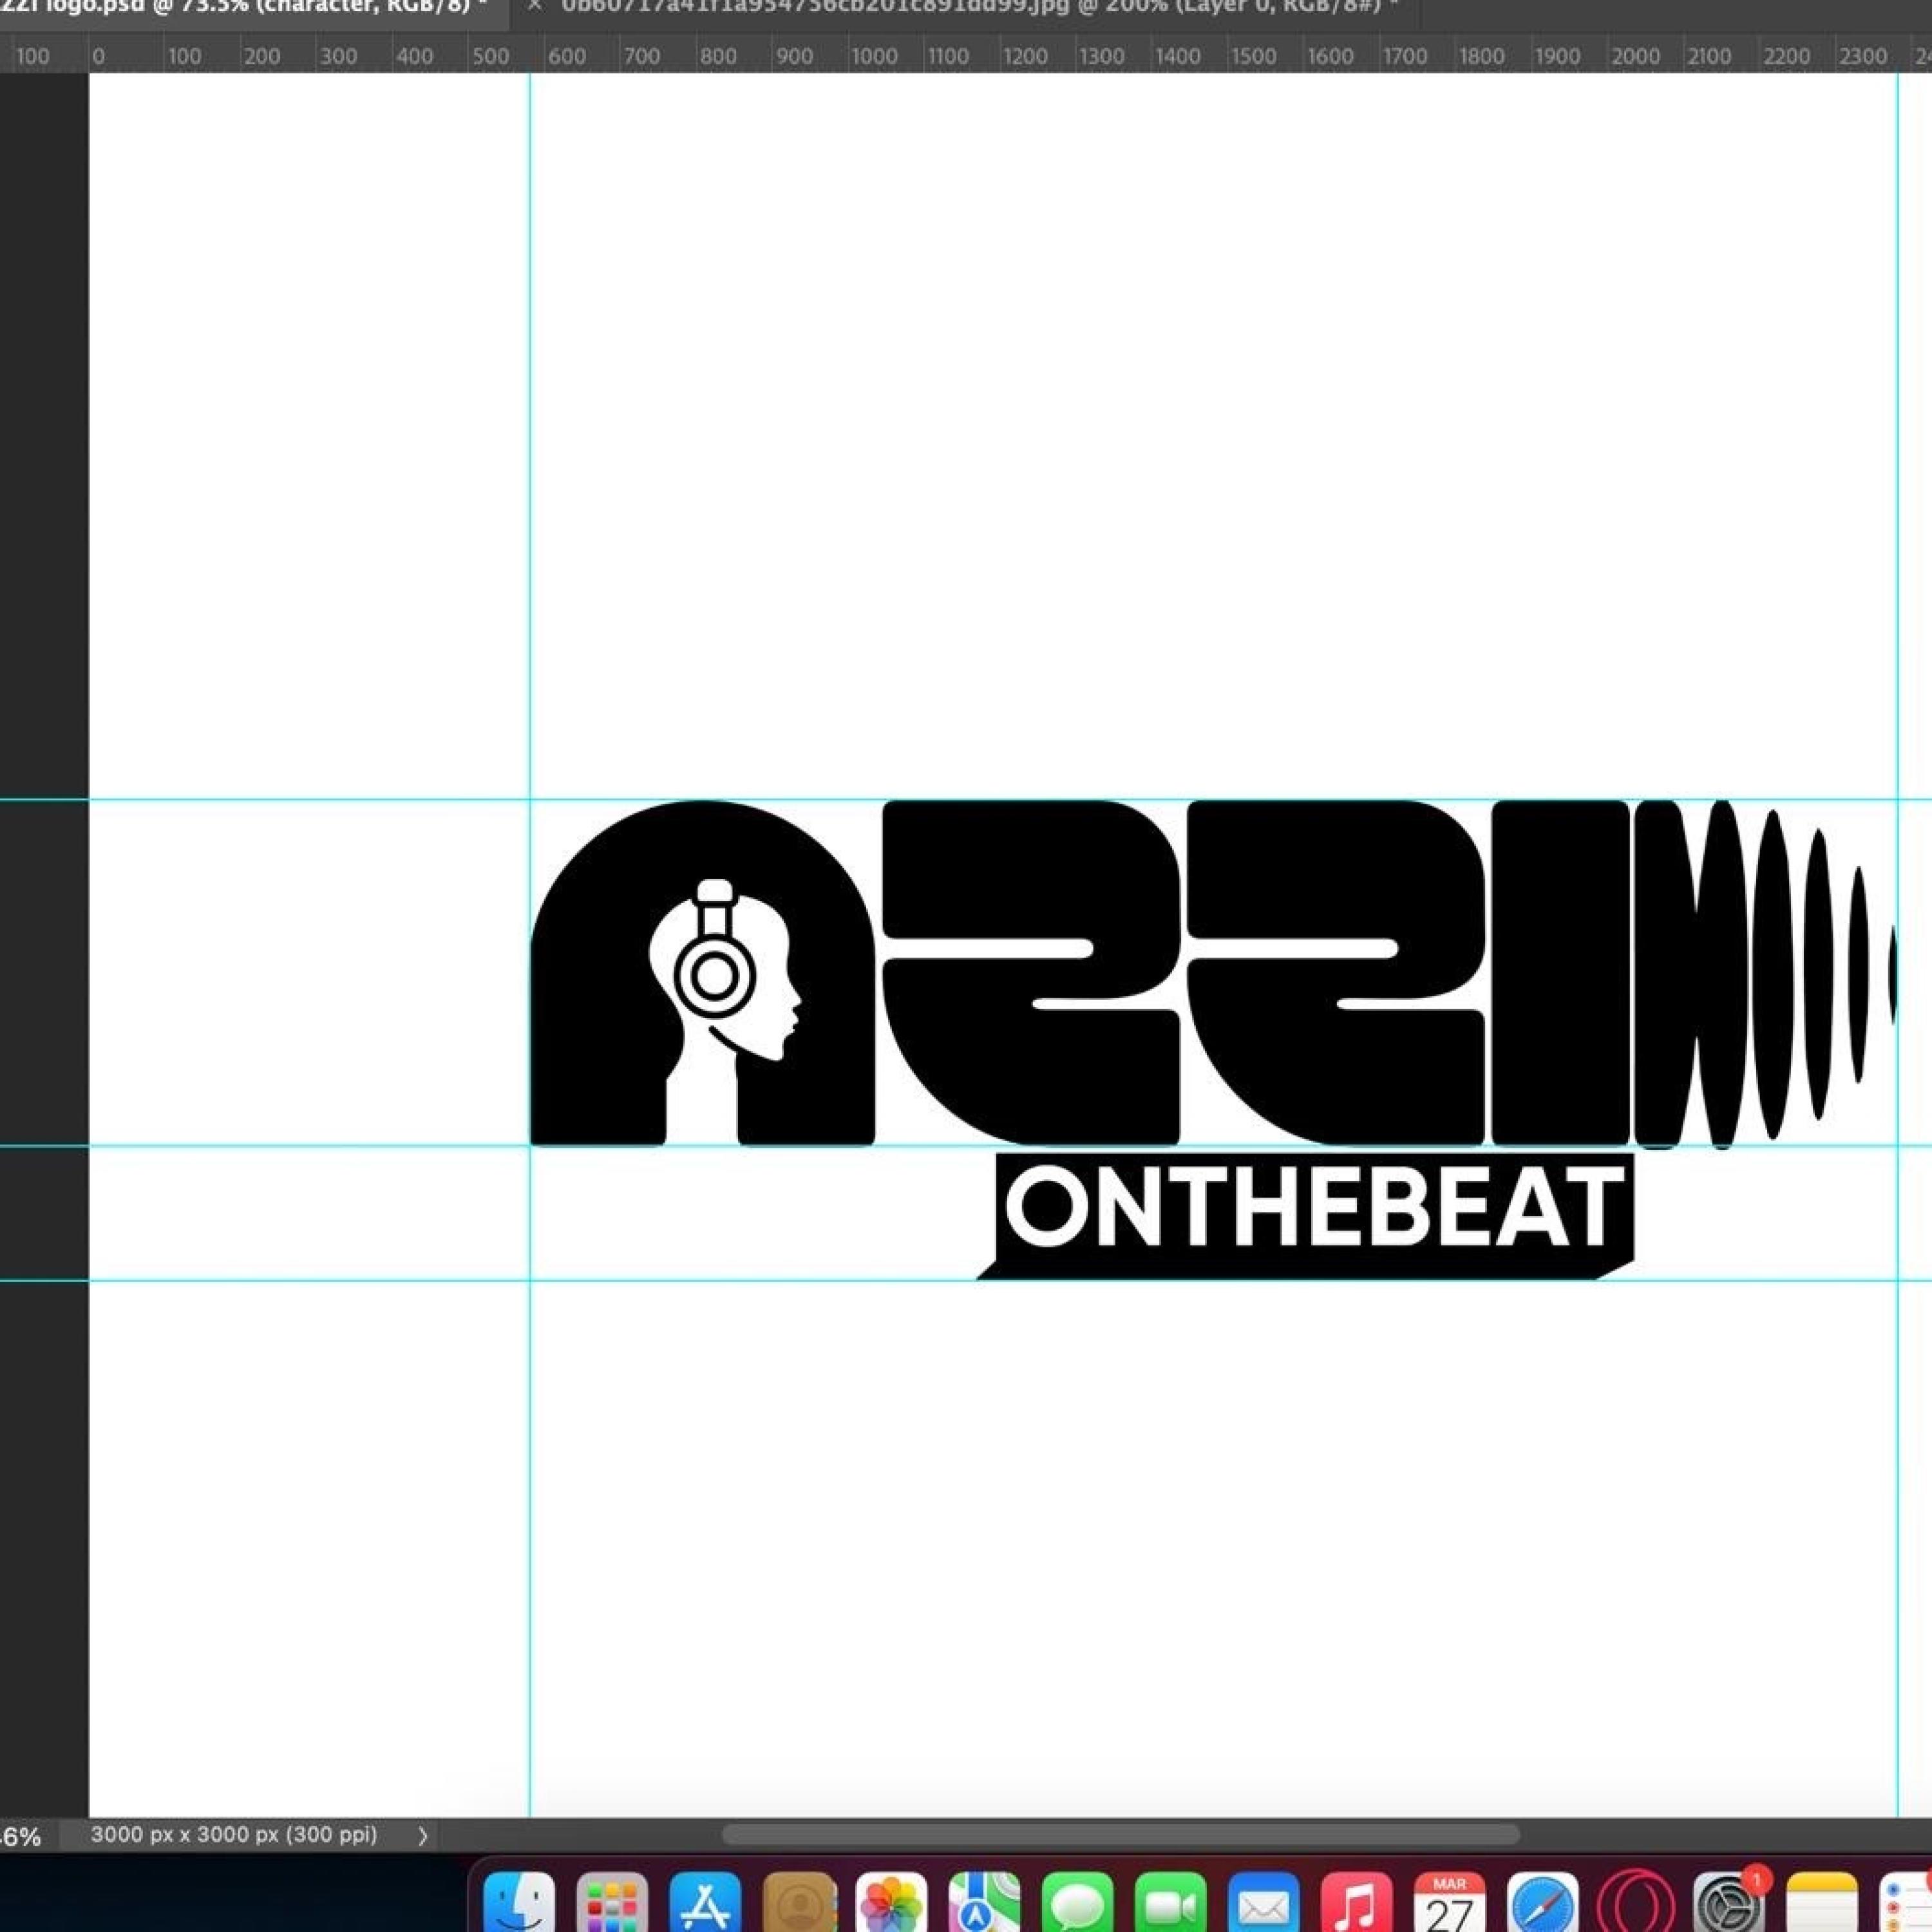The height and width of the screenshot is (1932, 1932).
Task: Open Launchpad from the dock
Action: (x=612, y=1899)
